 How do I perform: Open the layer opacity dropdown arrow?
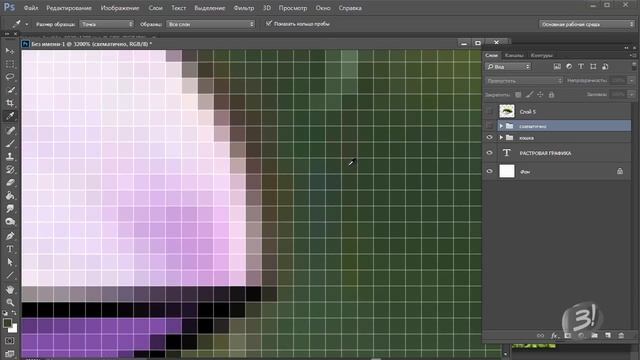tap(631, 81)
